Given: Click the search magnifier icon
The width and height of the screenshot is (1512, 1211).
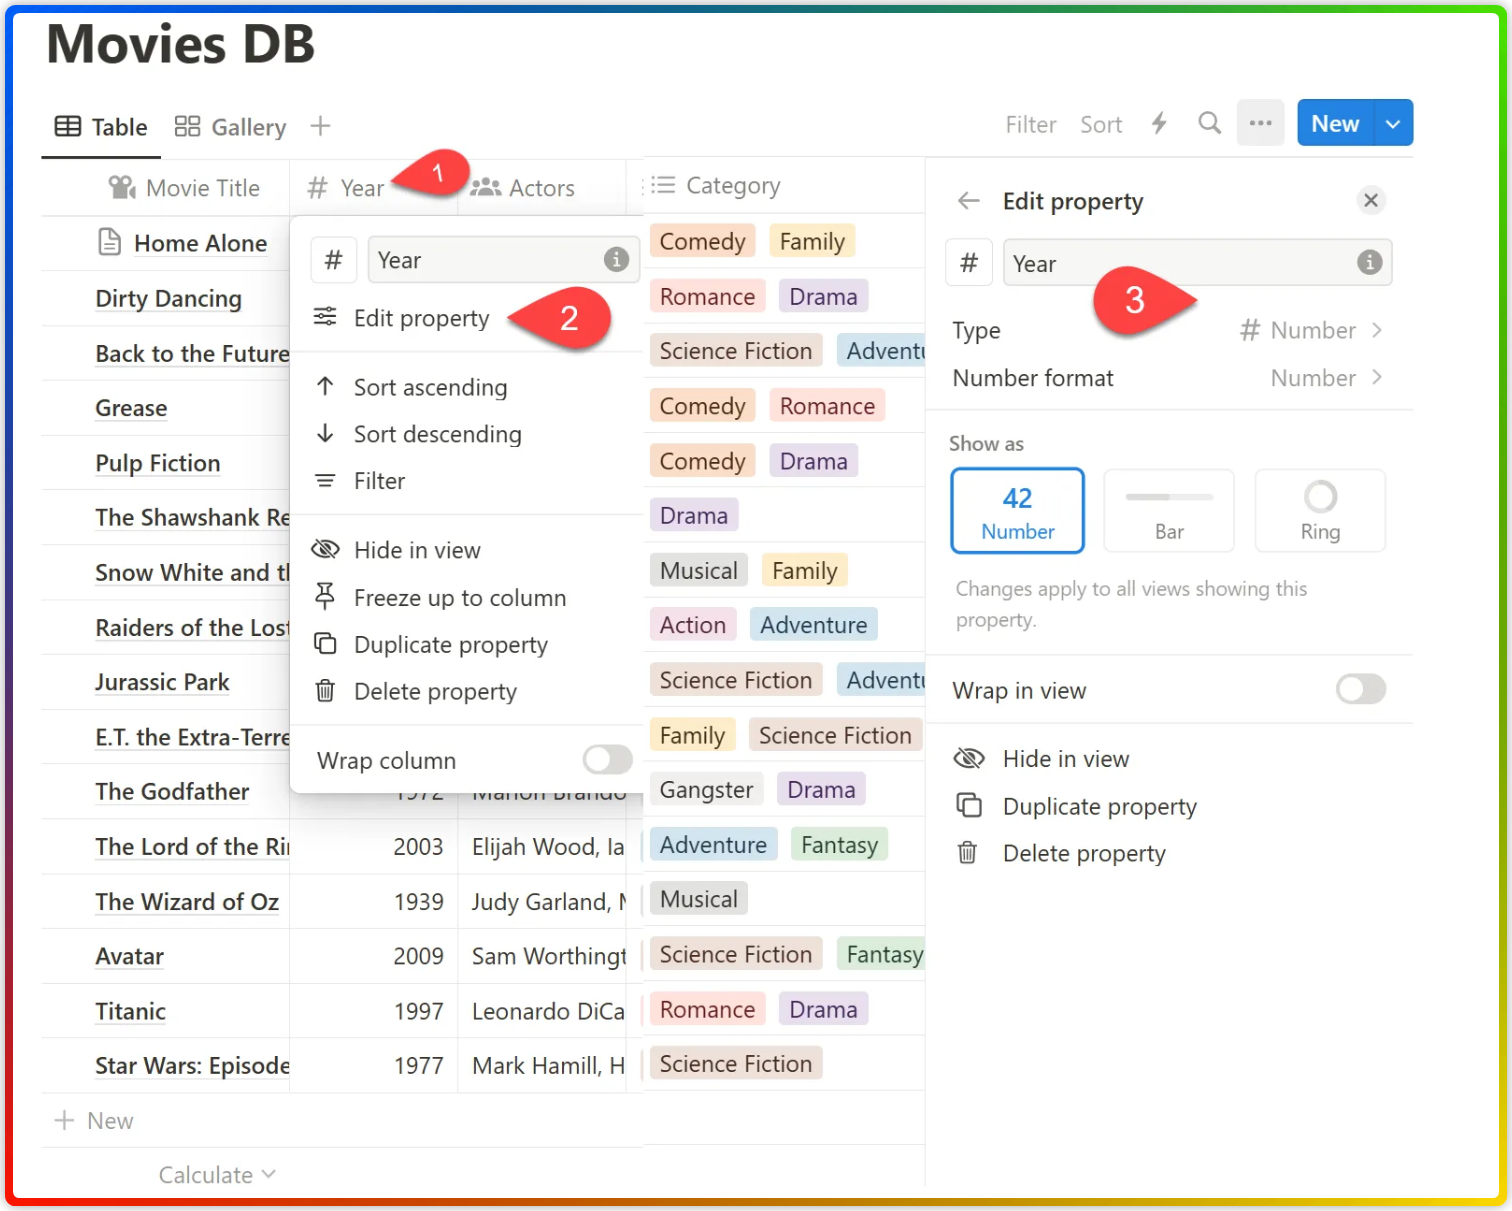Looking at the screenshot, I should (1209, 123).
